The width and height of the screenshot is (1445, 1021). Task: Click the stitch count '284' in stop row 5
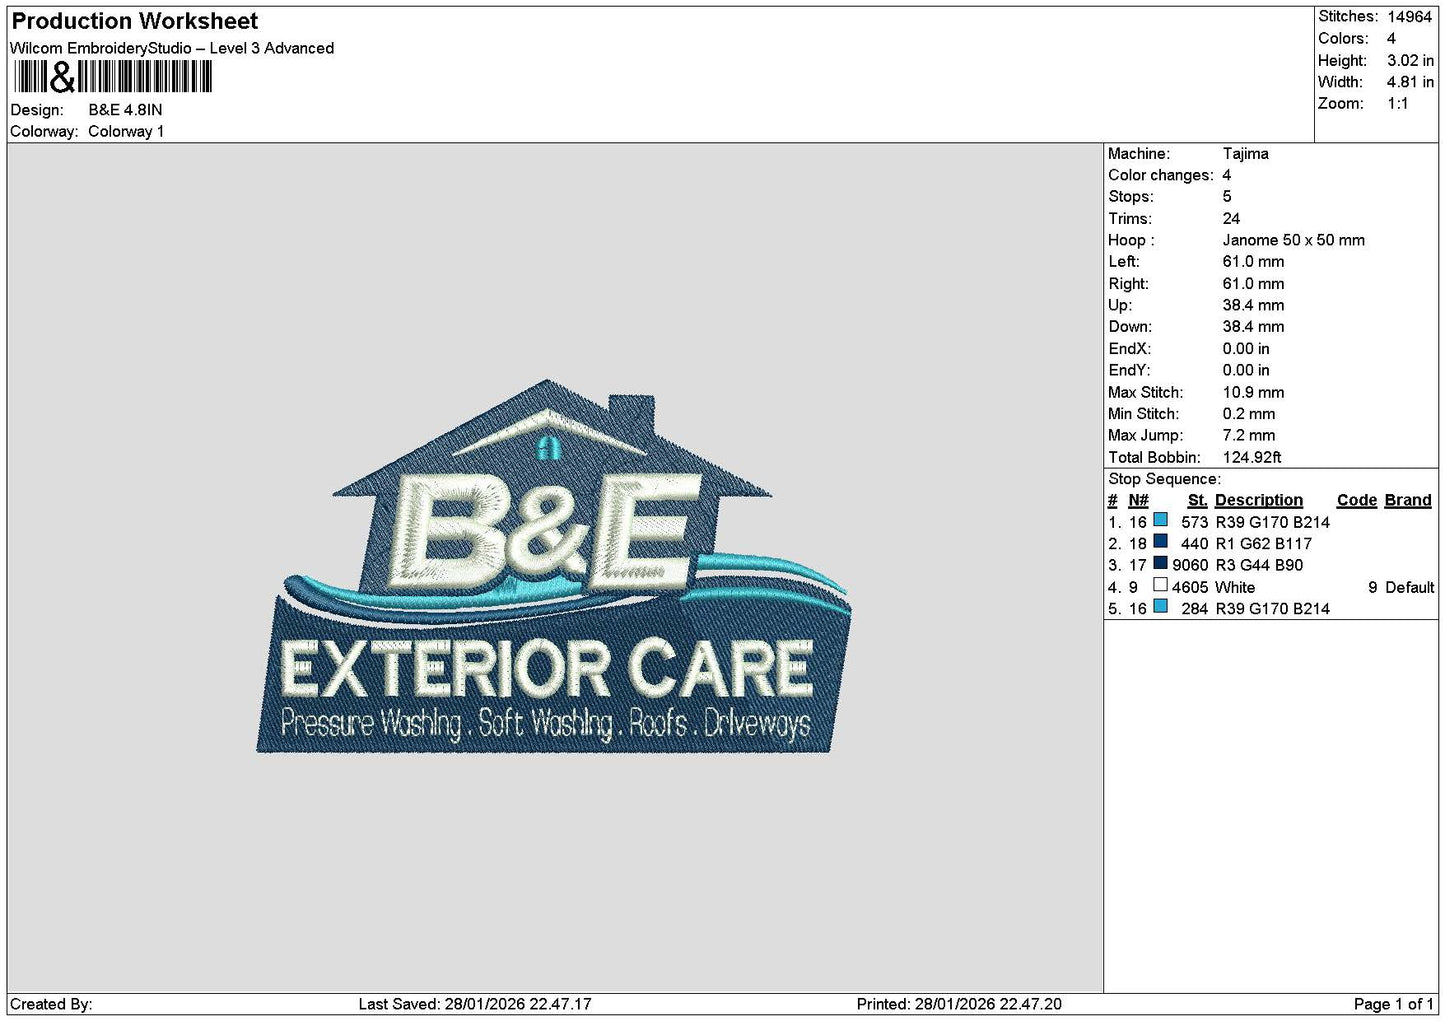[x=1195, y=608]
